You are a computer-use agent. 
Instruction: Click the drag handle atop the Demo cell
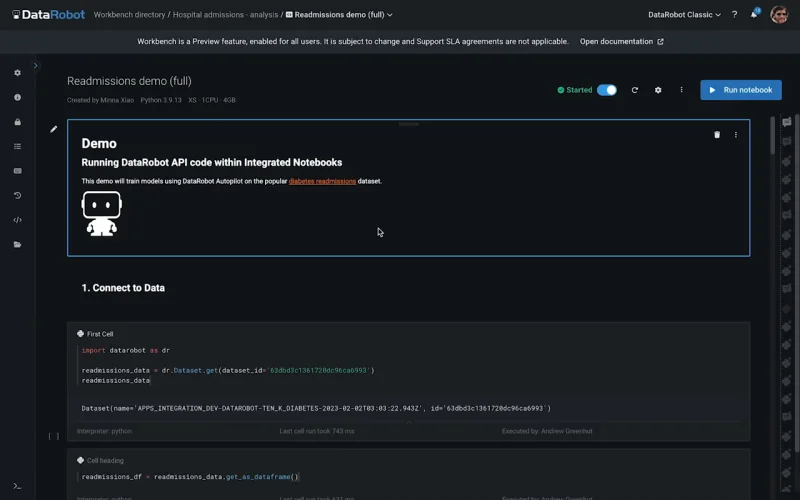click(x=409, y=124)
